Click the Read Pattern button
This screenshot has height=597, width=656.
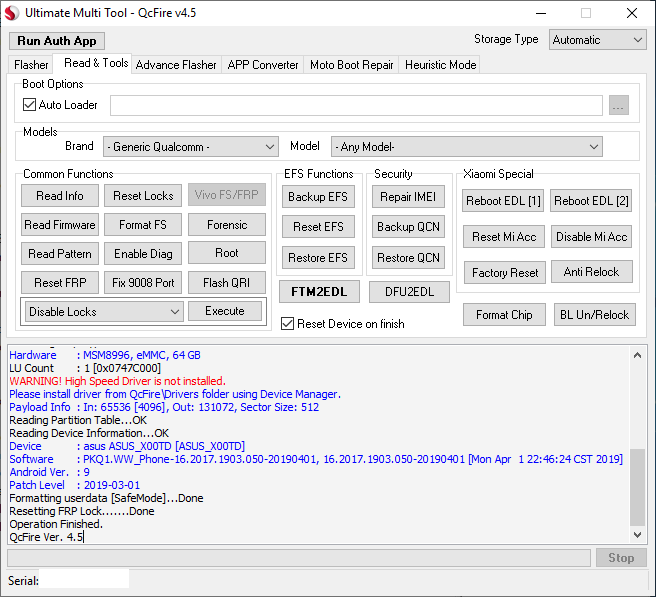tap(60, 254)
